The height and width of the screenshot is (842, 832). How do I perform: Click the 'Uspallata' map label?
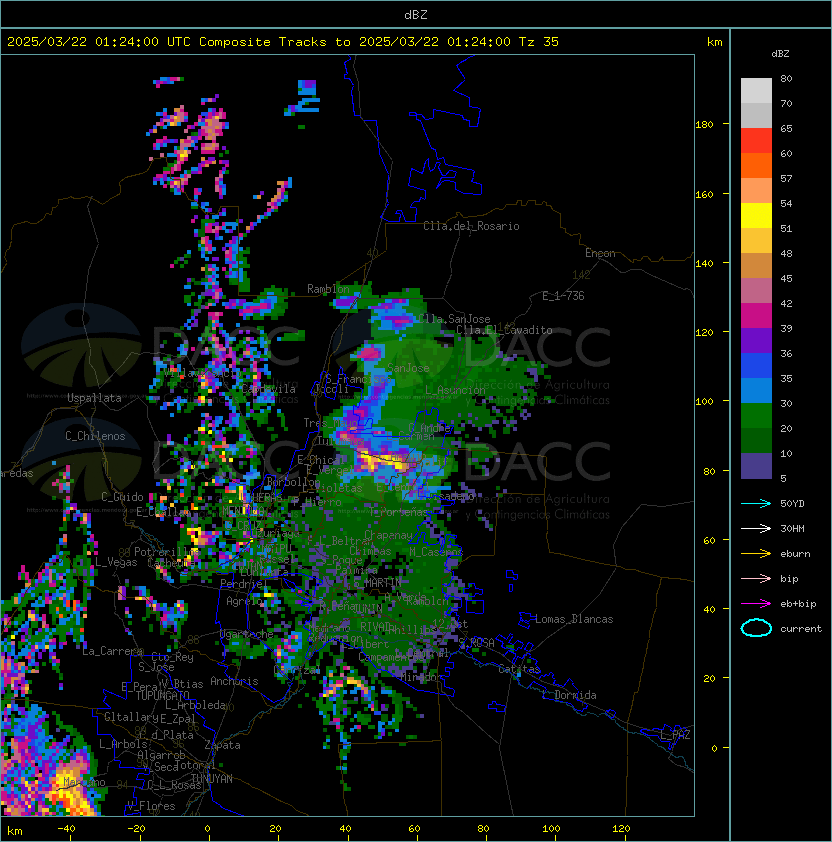pos(94,398)
